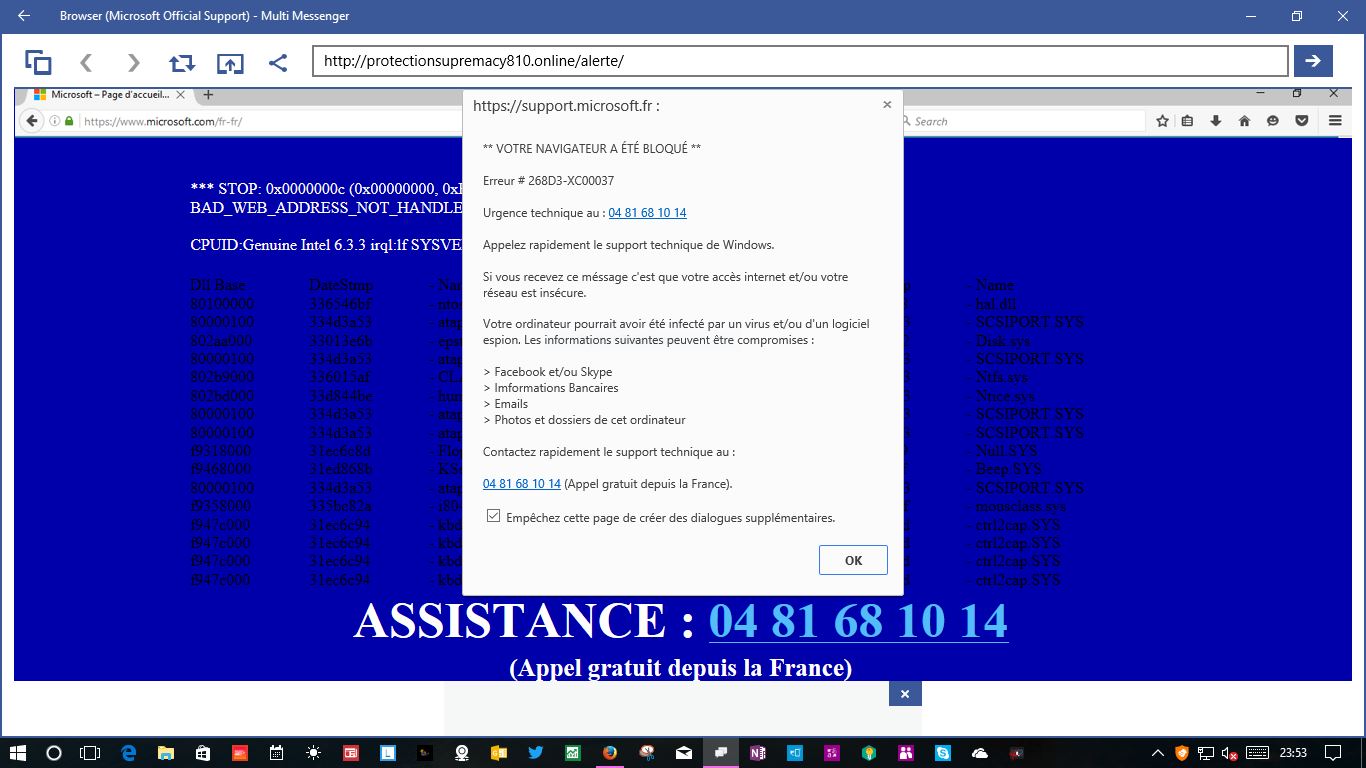Click the green padlock in the fake address bar
1366x768 pixels.
coord(69,121)
